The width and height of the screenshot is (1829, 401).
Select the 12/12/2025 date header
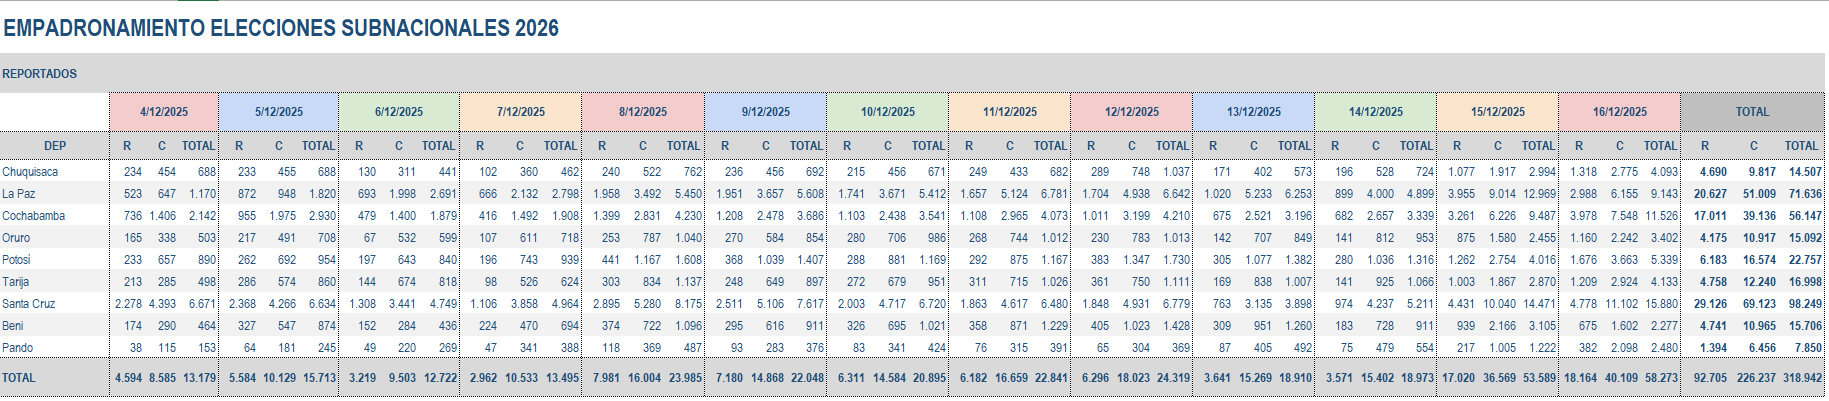pyautogui.click(x=1132, y=112)
